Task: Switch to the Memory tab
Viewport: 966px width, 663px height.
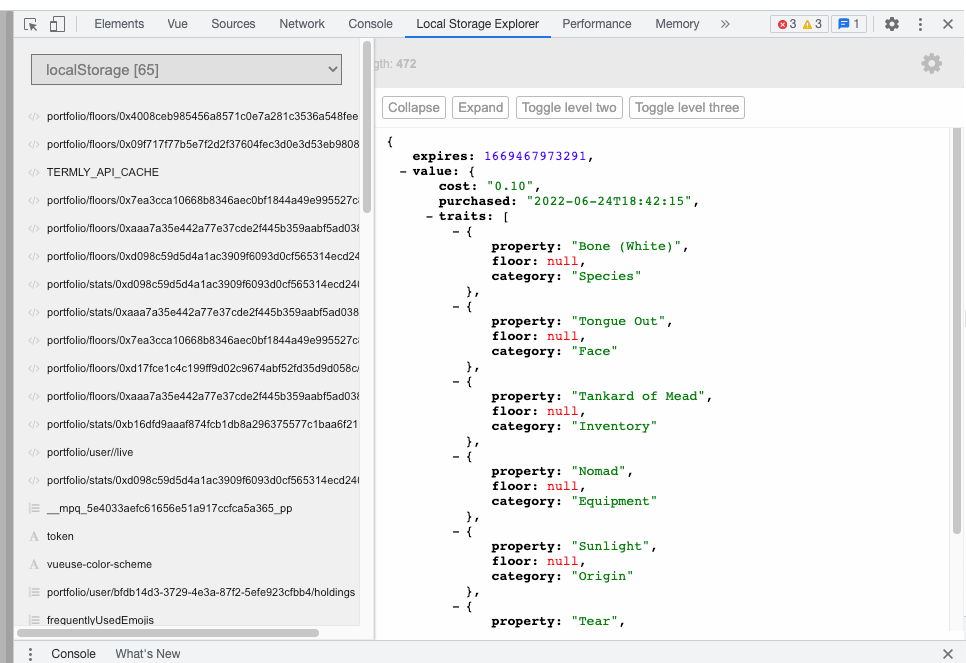Action: click(677, 24)
